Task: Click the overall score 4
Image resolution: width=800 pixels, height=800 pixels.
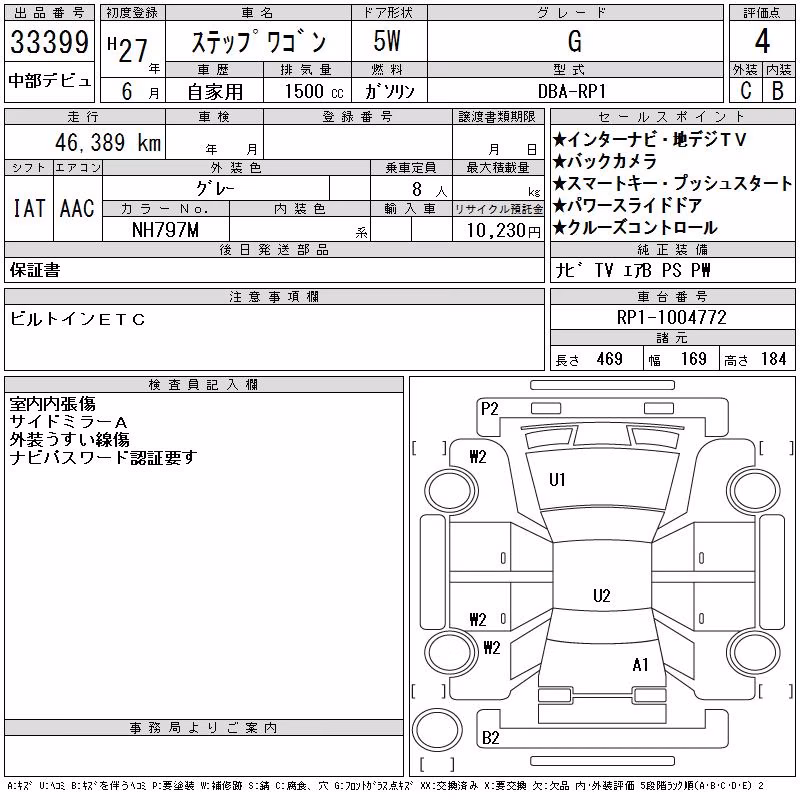Action: coord(762,41)
